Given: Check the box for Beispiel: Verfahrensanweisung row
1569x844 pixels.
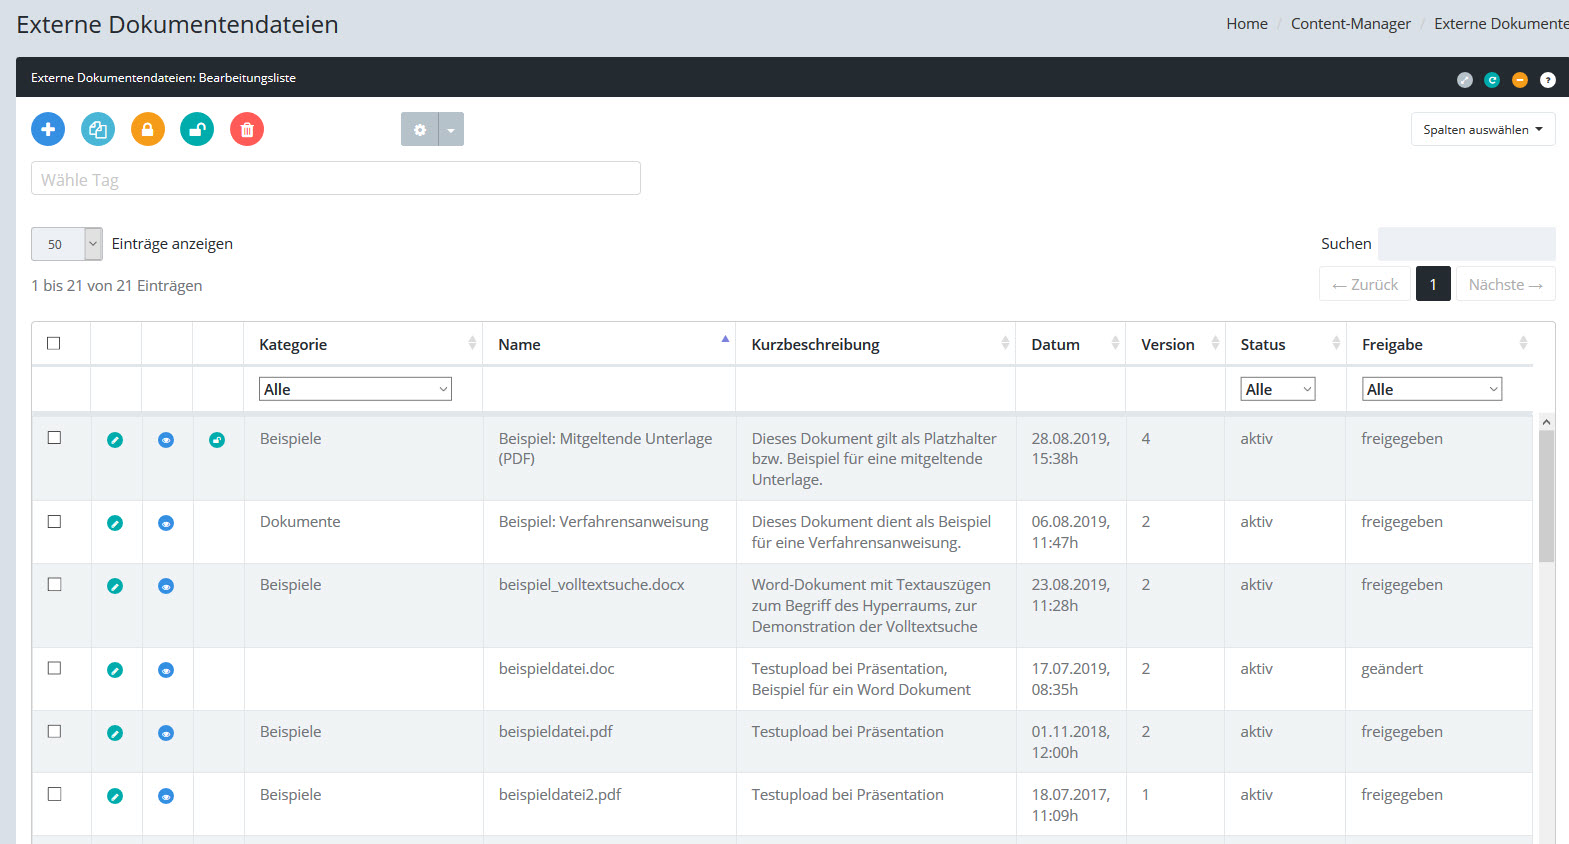Looking at the screenshot, I should click(x=55, y=522).
